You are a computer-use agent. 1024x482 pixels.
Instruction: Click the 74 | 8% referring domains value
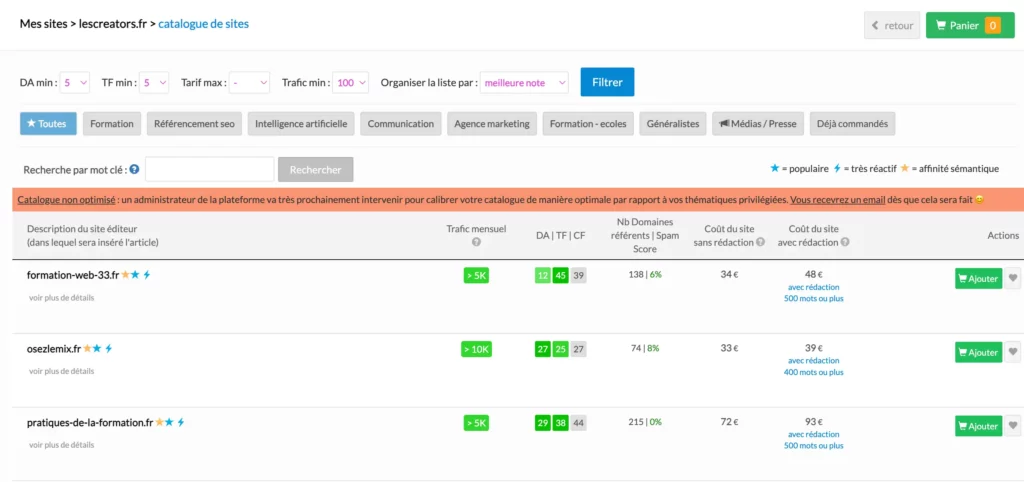645,349
